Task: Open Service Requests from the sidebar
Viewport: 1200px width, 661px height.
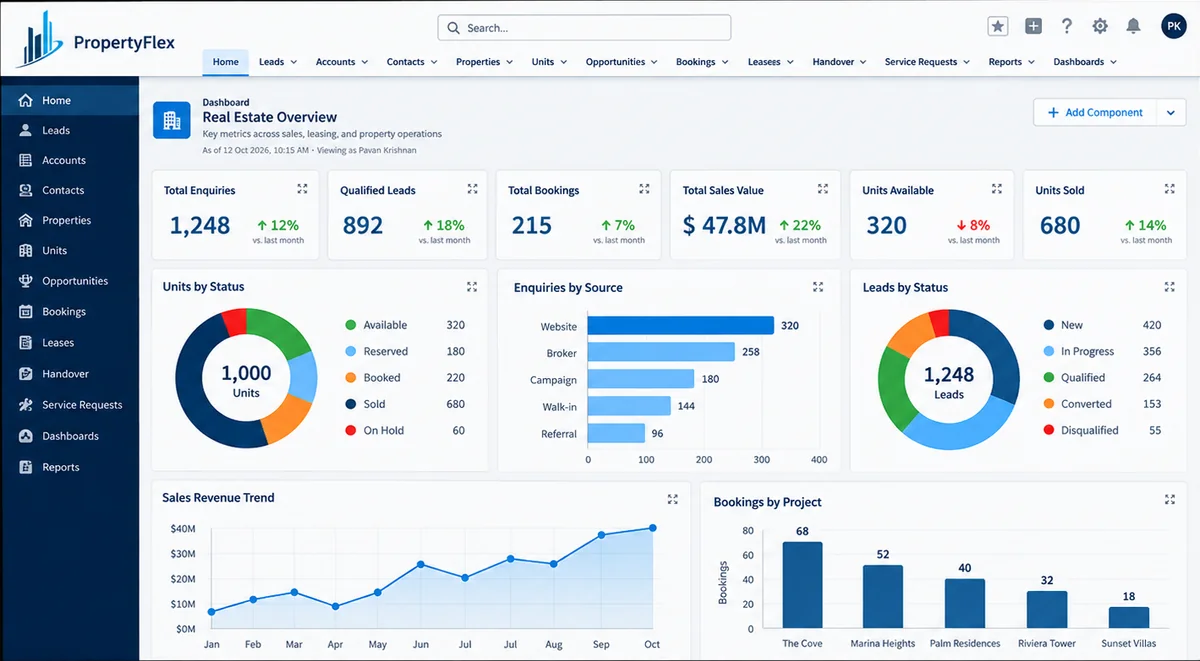Action: click(x=70, y=405)
